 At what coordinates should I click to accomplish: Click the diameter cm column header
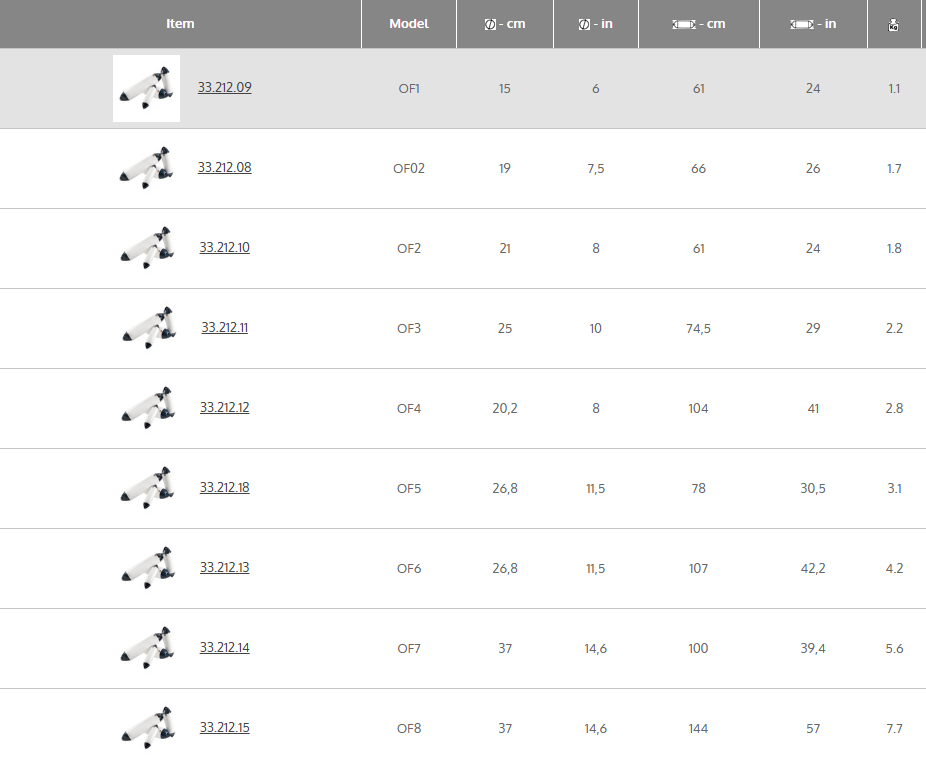504,24
